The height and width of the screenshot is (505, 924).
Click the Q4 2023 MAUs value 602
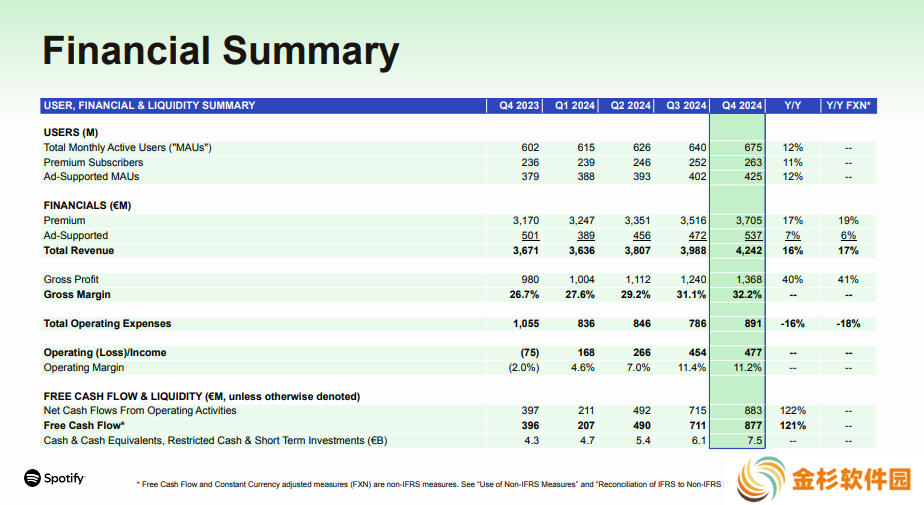[530, 147]
